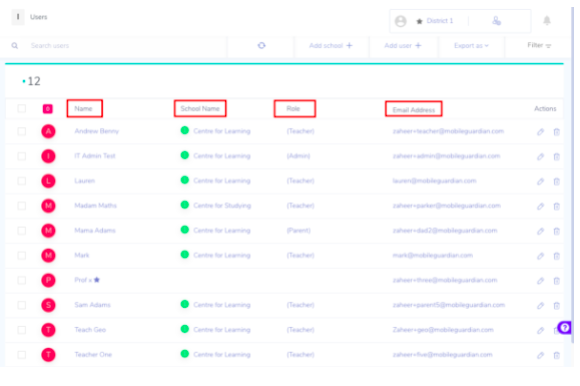Open the notifications bell
580x386 pixels.
[x=547, y=21]
